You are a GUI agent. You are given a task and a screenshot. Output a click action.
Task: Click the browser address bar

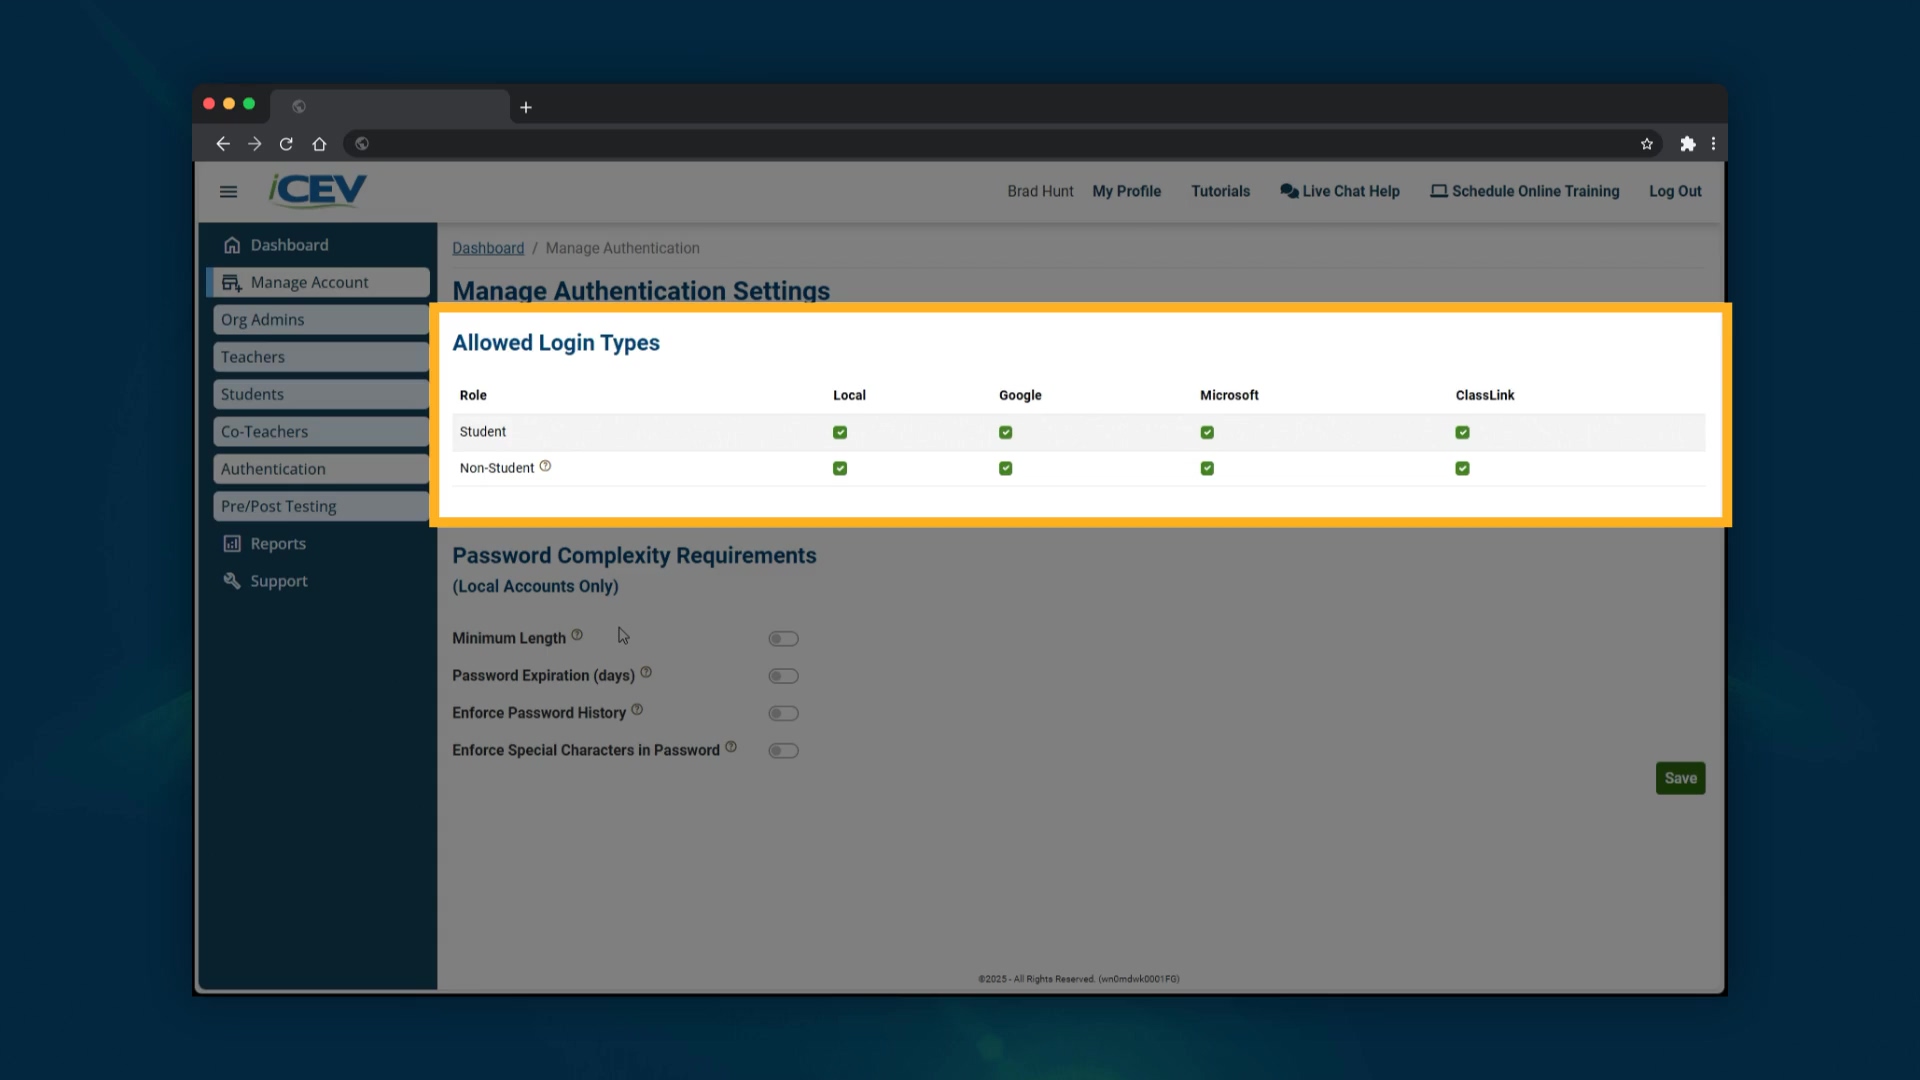[x=1000, y=144]
